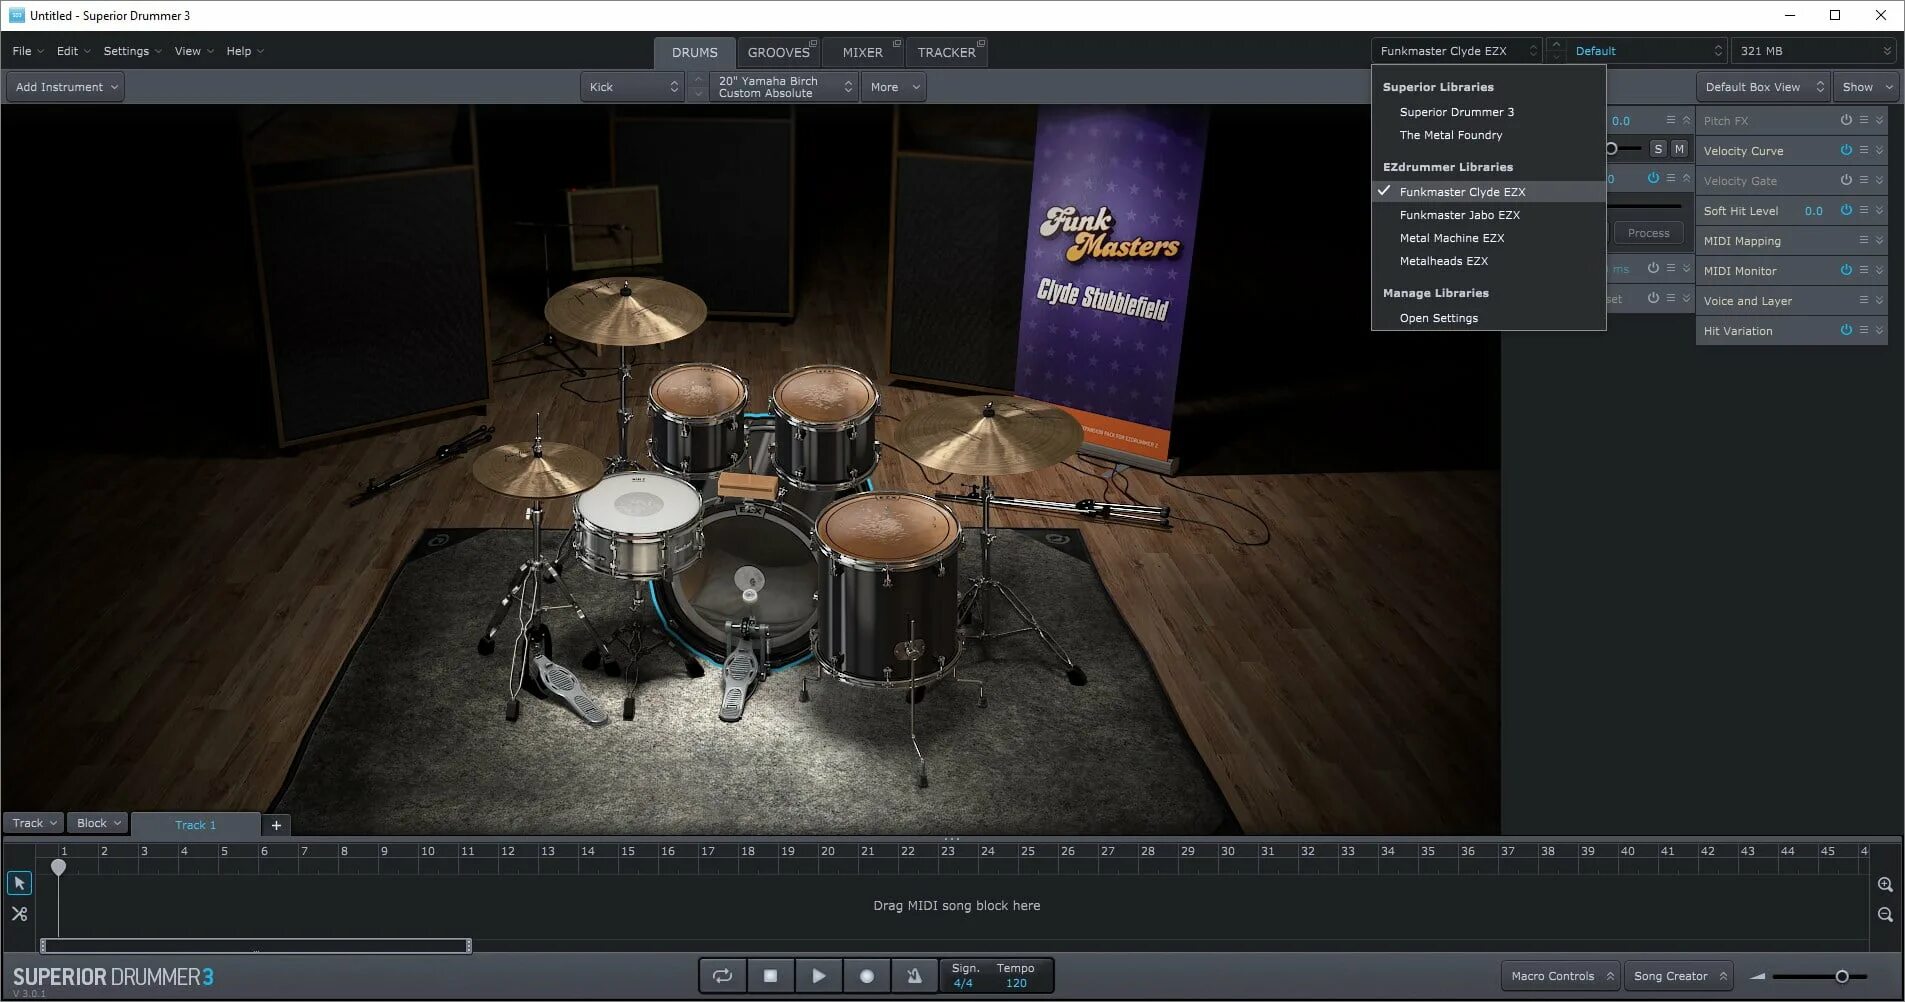Toggle Soft Hit Level power button

click(1846, 210)
